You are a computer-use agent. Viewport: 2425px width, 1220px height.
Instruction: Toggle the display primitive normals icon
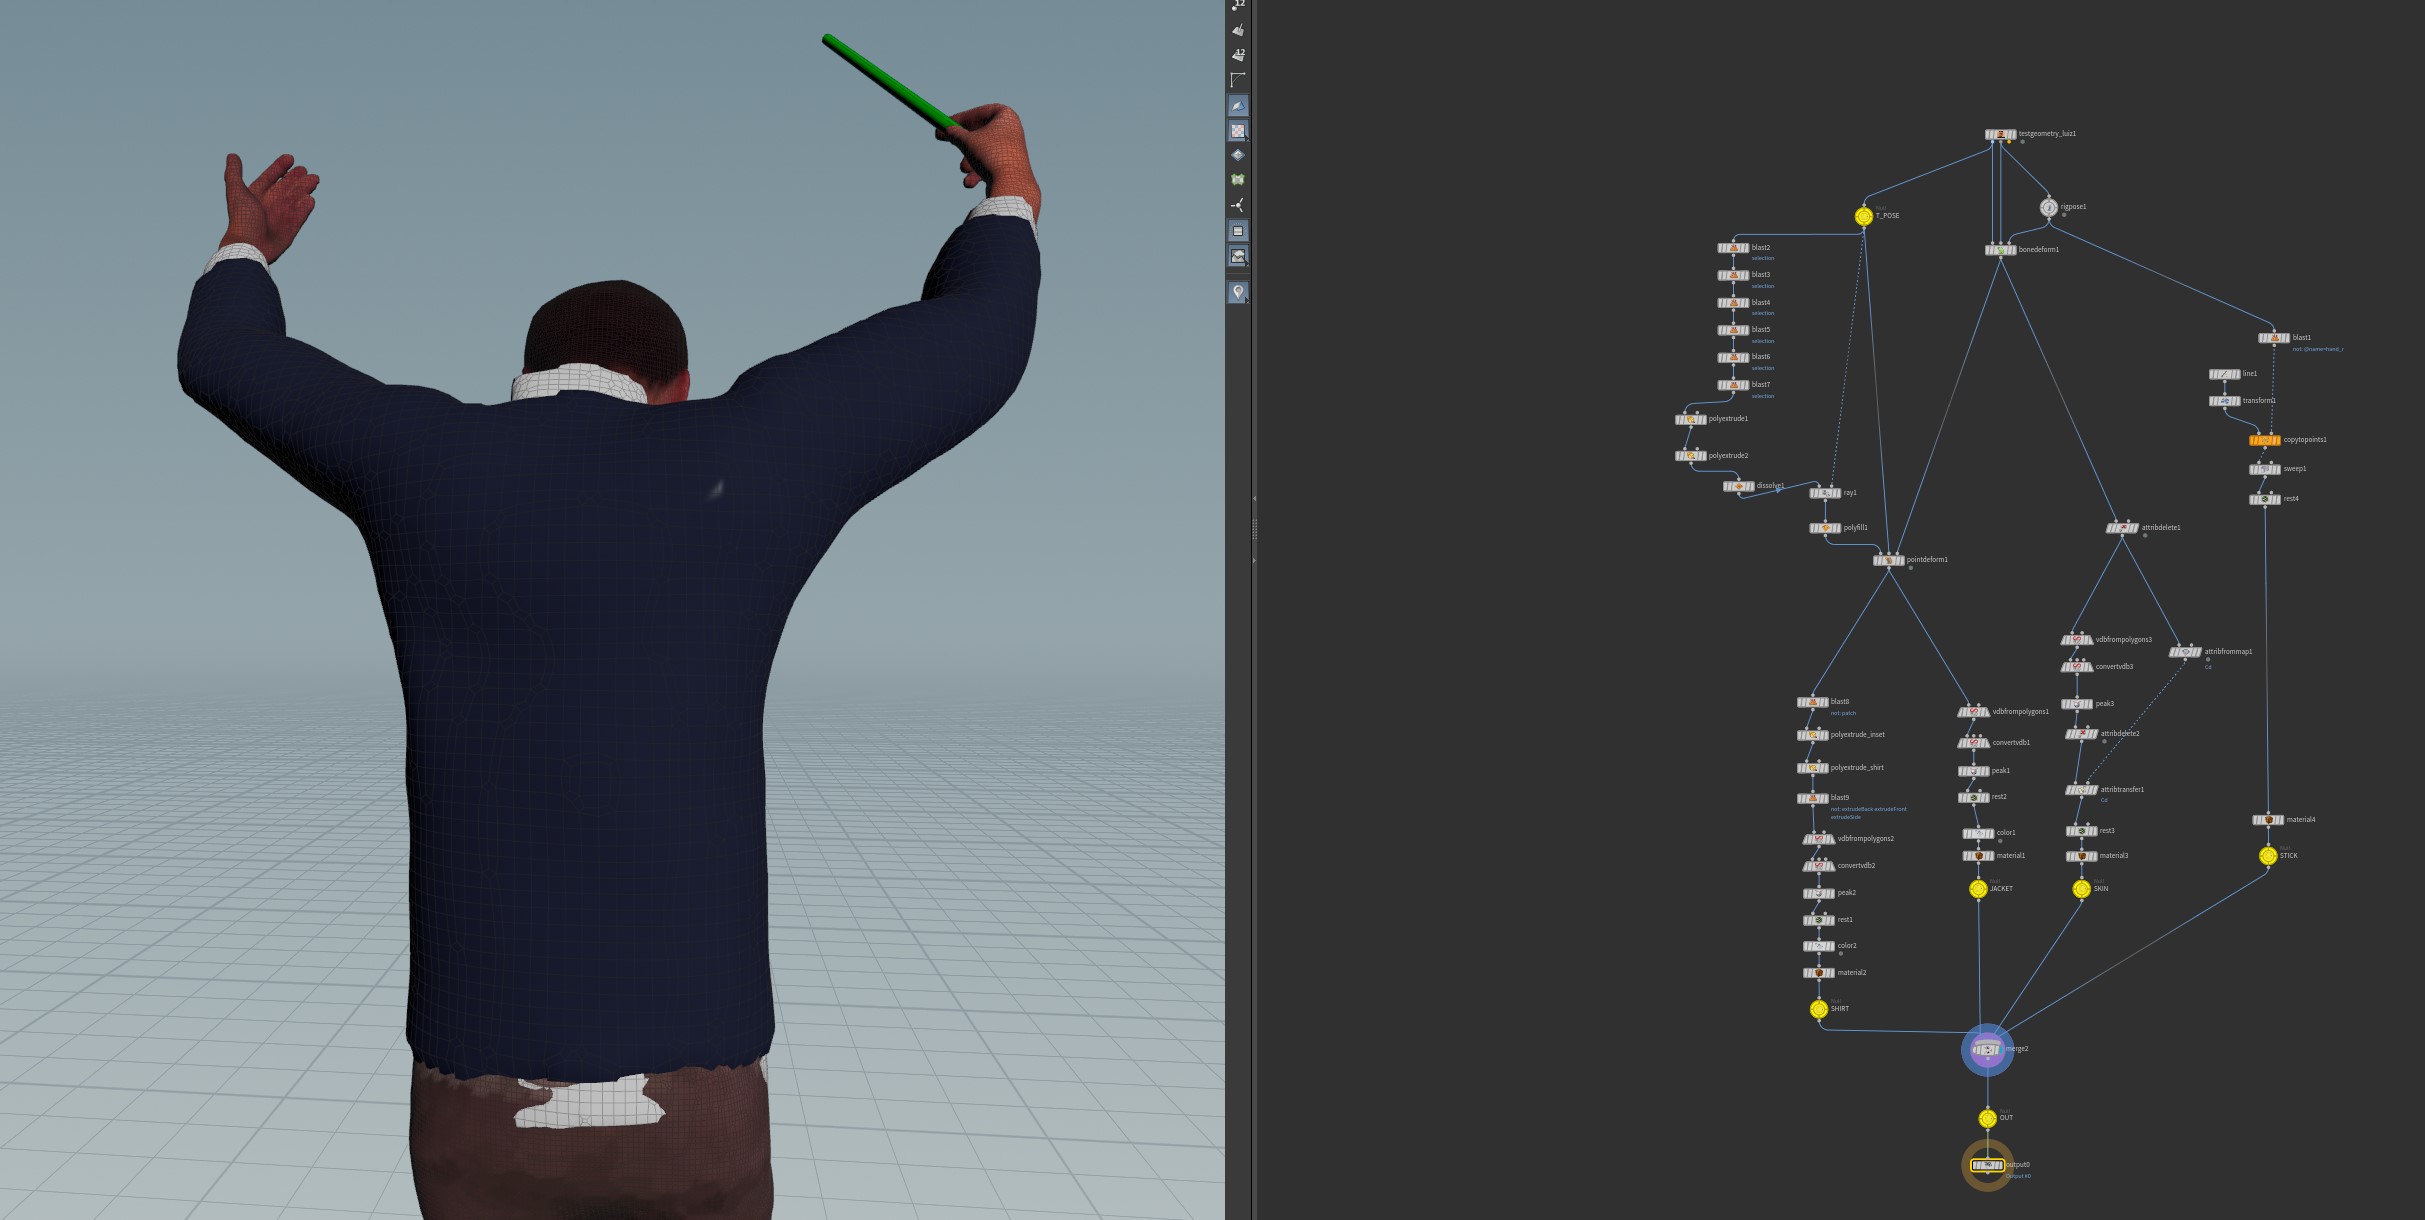click(x=1238, y=30)
